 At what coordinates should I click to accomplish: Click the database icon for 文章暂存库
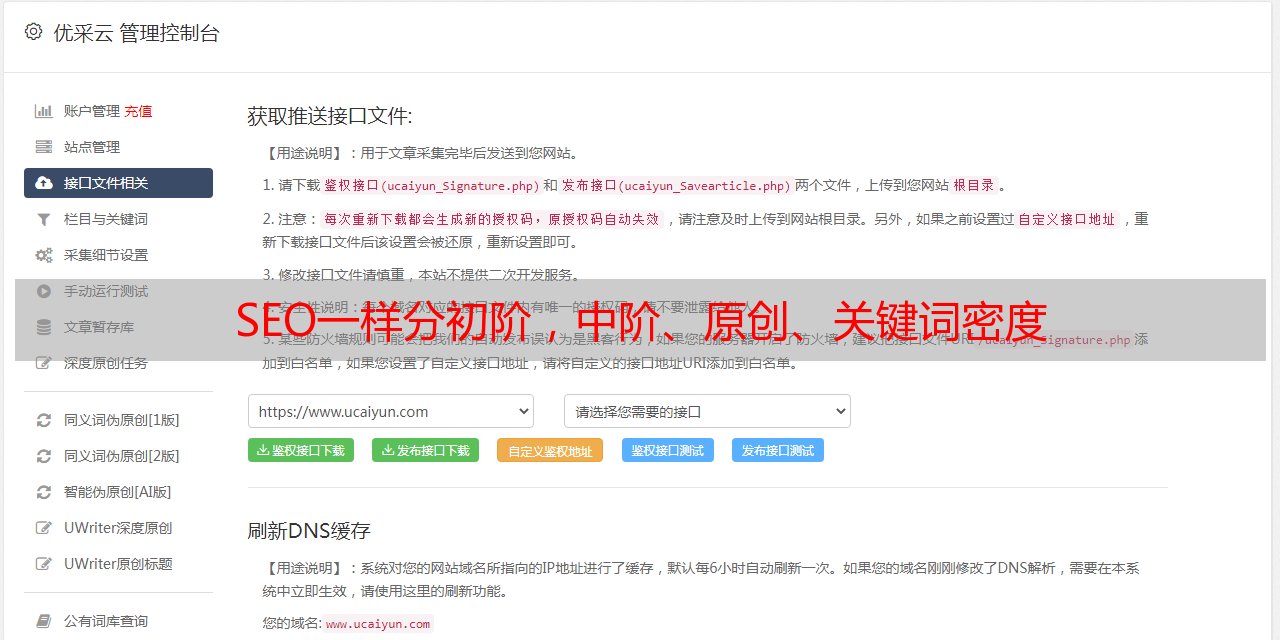point(44,327)
